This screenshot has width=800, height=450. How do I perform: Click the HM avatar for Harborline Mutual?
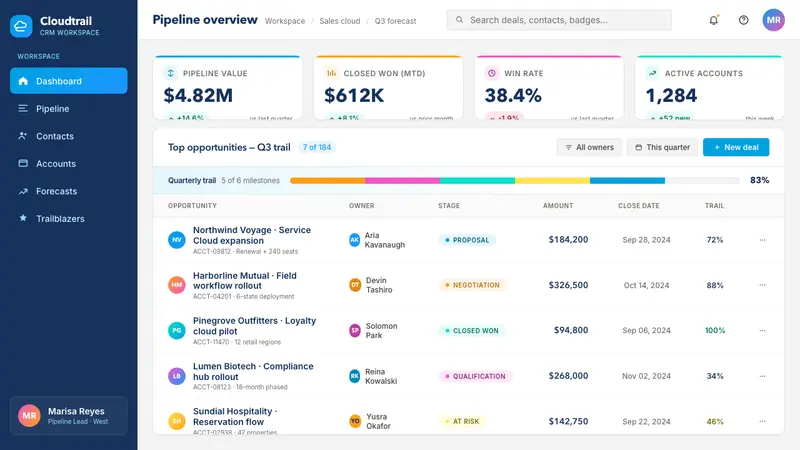[x=177, y=285]
